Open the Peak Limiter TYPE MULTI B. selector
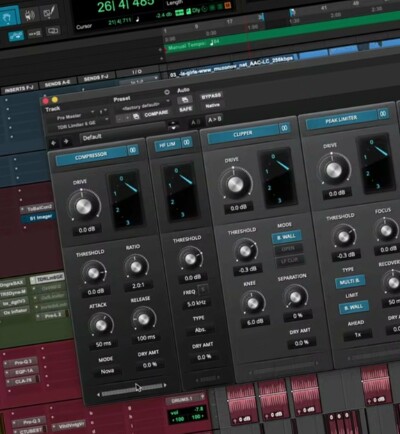This screenshot has width=400, height=434. (x=350, y=282)
